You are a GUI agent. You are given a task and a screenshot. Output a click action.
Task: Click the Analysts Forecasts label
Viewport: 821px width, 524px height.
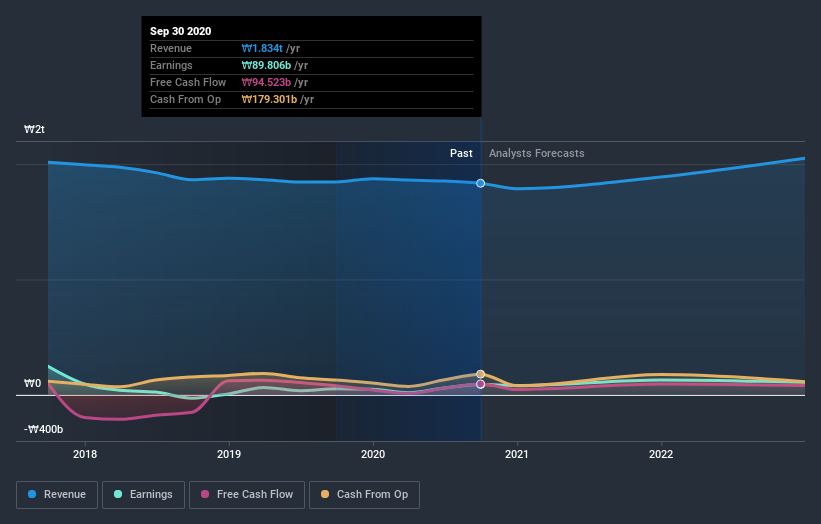pos(537,153)
